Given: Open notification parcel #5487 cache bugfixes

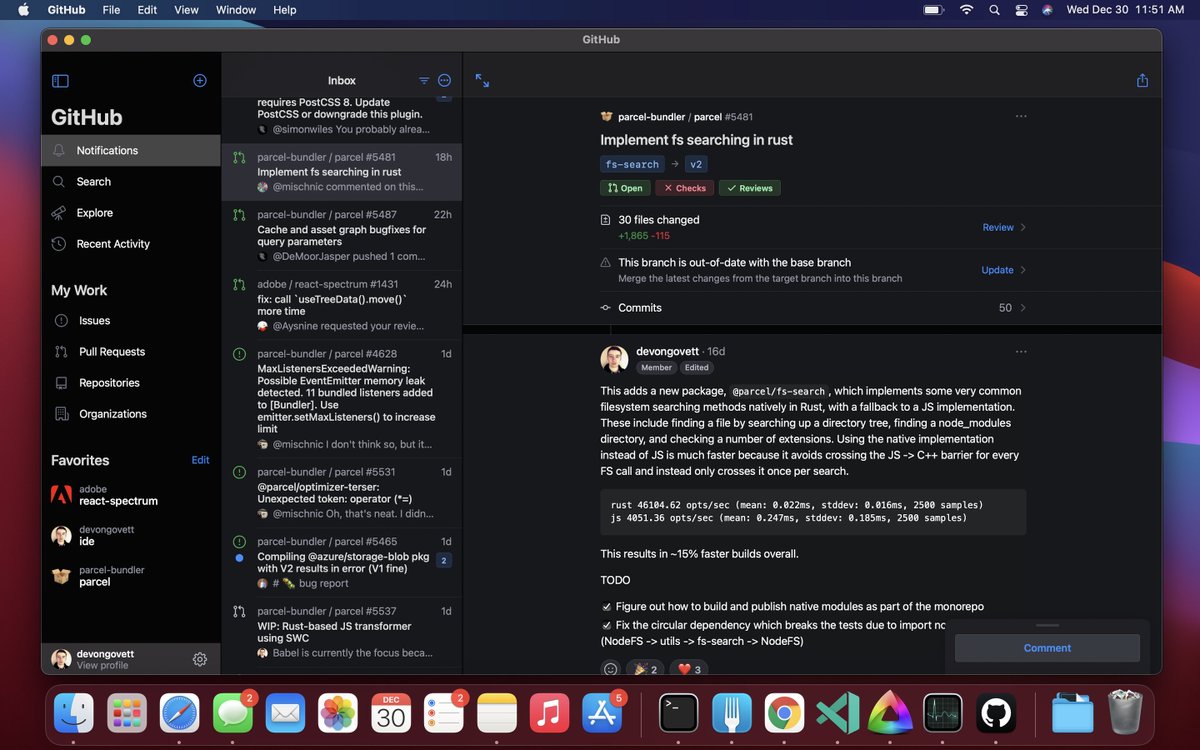Looking at the screenshot, I should click(341, 236).
